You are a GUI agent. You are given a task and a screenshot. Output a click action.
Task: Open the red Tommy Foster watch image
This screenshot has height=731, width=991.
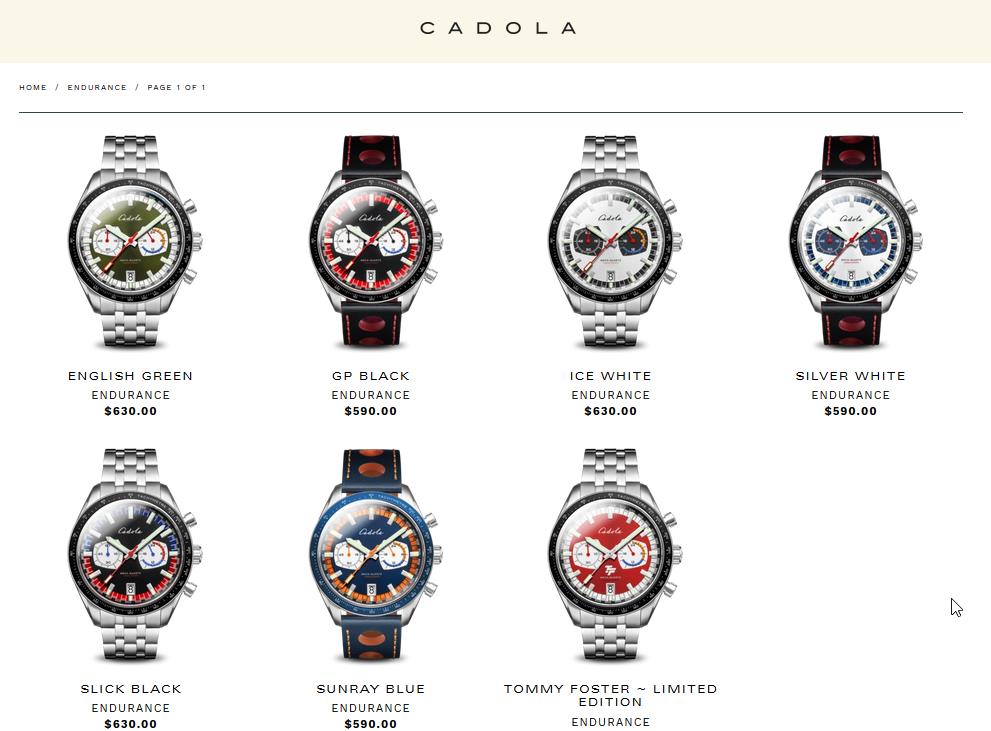(614, 555)
